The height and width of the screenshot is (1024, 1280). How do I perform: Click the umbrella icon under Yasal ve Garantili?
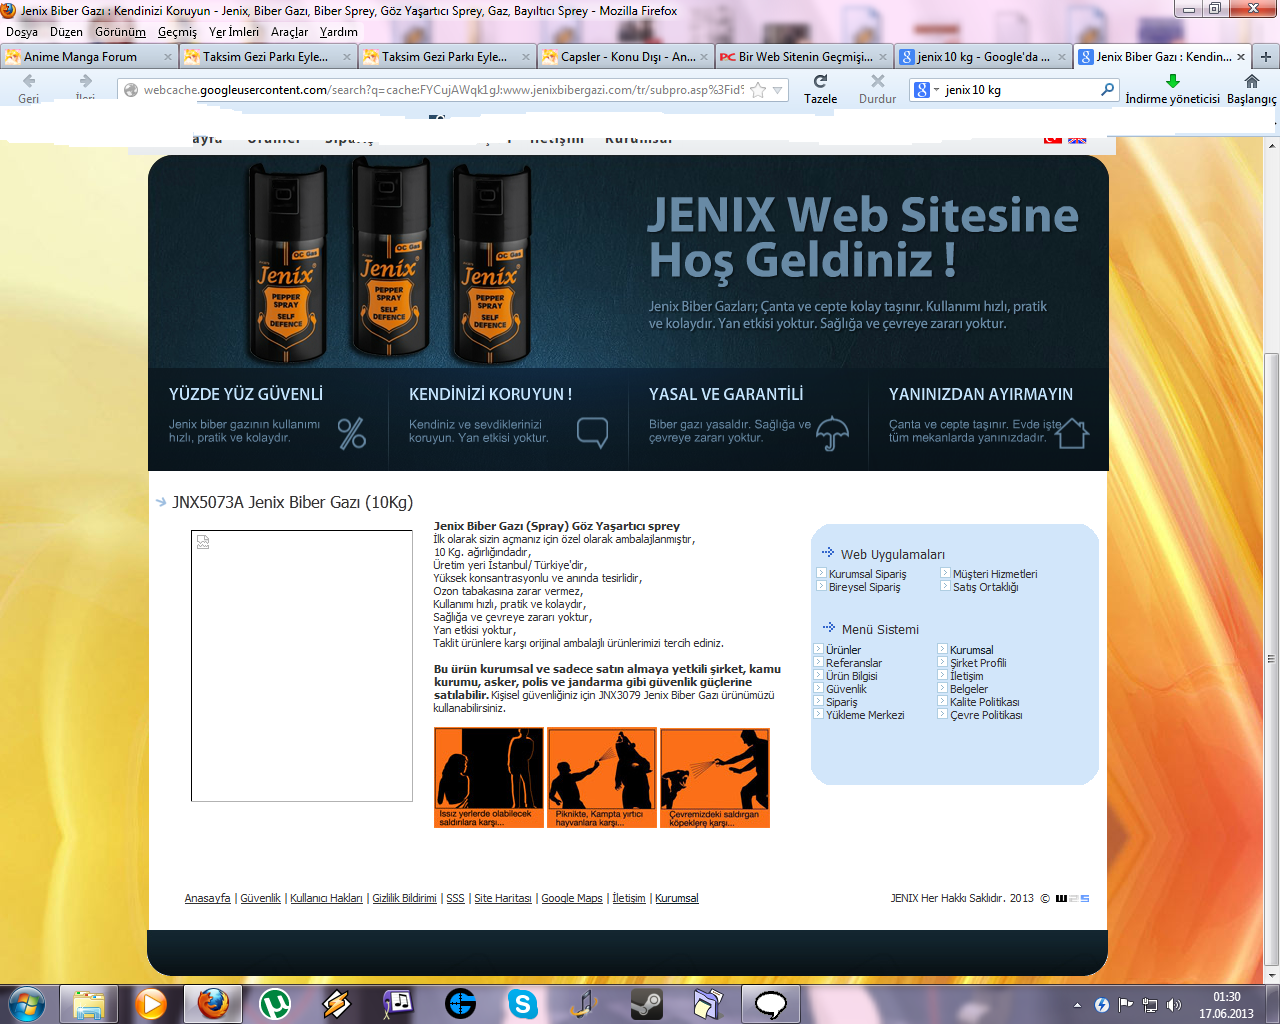(832, 433)
